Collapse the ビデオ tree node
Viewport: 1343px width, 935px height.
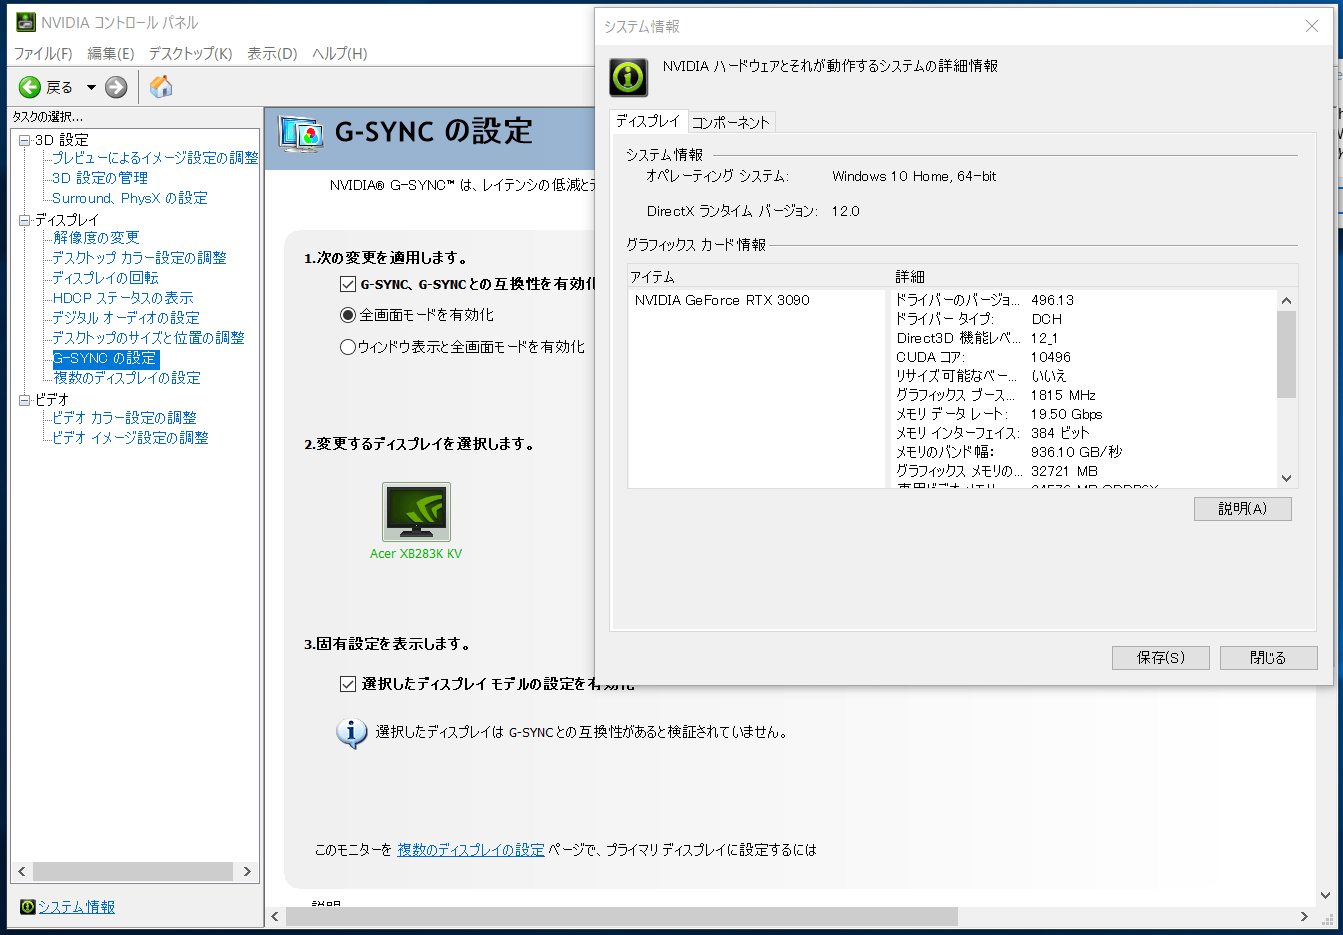pos(25,400)
